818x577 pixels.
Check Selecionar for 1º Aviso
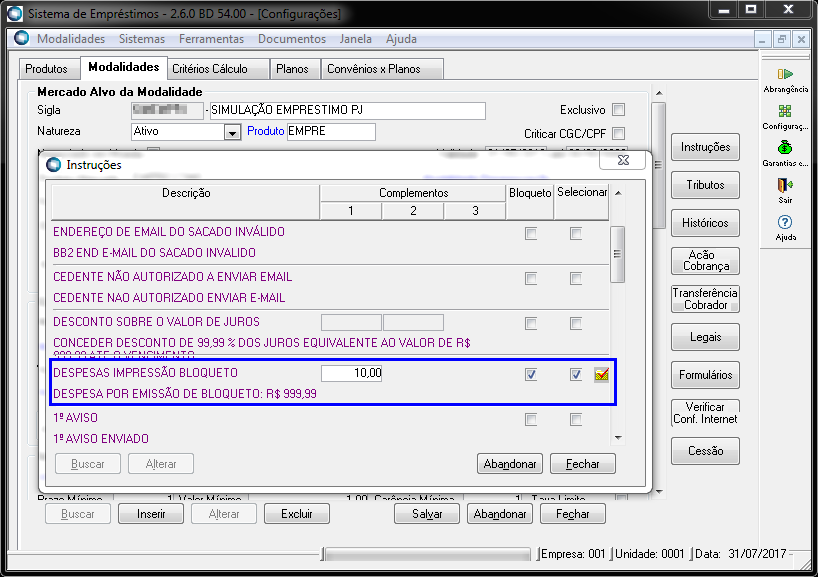tap(576, 419)
